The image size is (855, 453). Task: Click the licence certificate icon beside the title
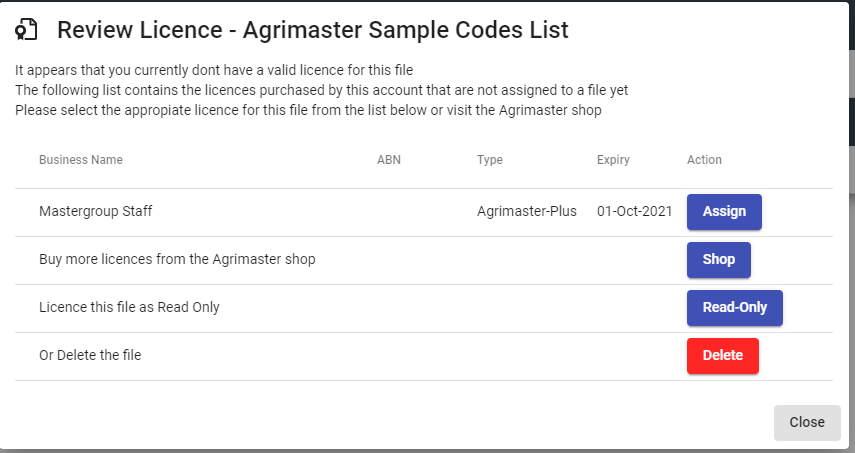click(26, 29)
